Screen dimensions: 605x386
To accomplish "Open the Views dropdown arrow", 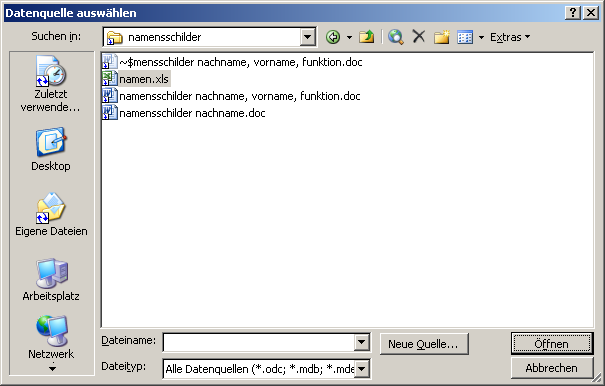I will coord(481,37).
